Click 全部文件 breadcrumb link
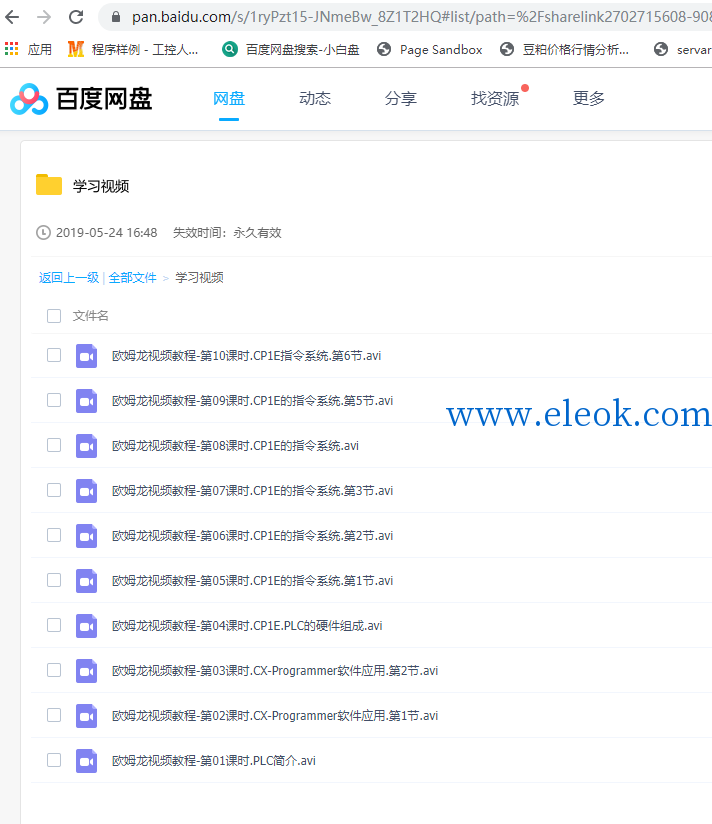712x824 pixels. 132,277
